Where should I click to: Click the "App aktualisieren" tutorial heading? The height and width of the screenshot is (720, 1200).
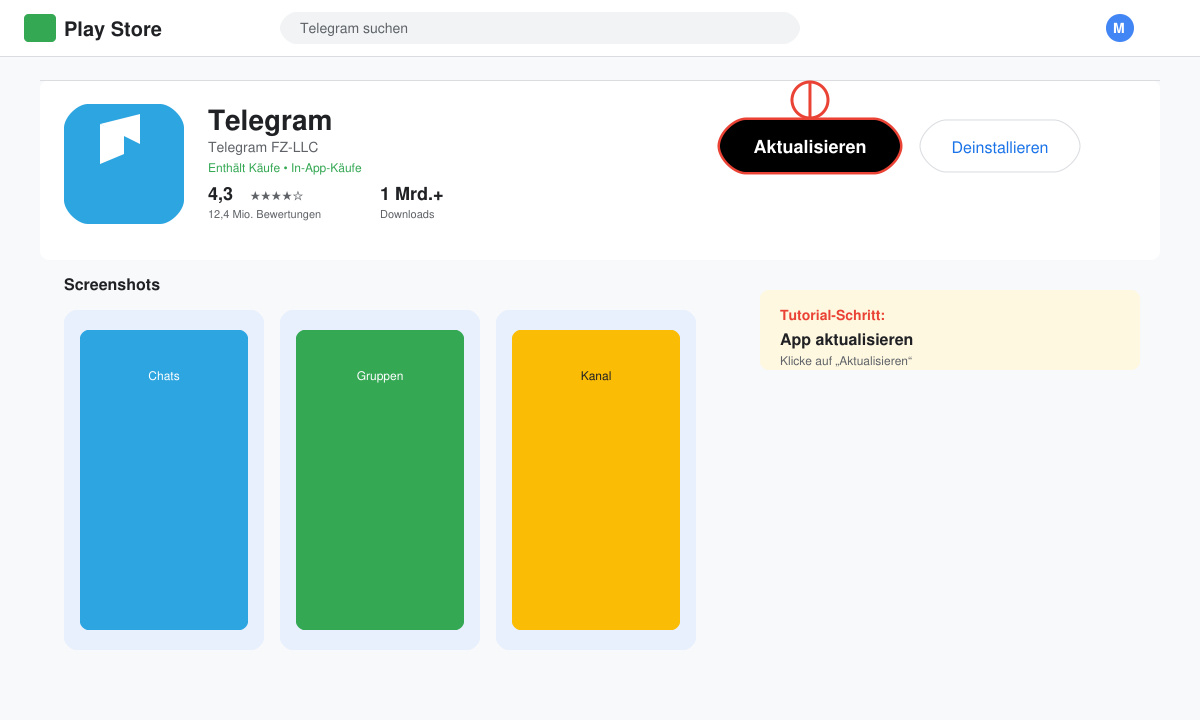(846, 339)
